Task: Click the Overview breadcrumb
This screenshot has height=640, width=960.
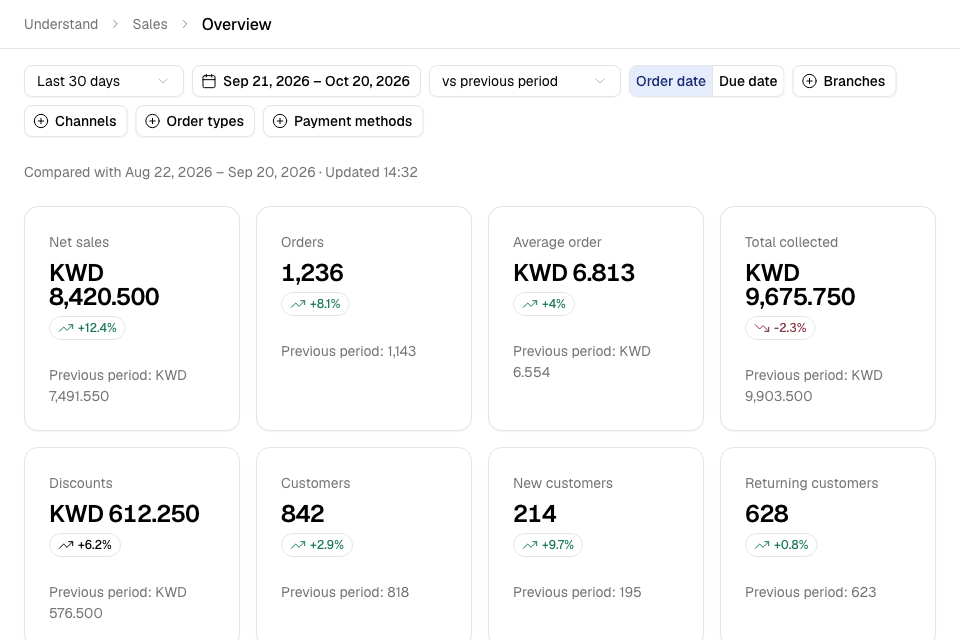Action: coord(236,24)
